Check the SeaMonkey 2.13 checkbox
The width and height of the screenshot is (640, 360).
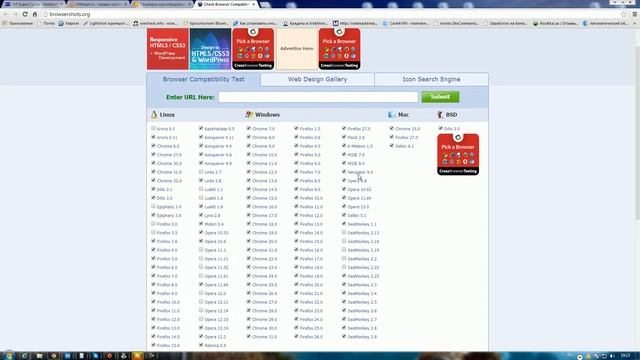[x=344, y=232]
